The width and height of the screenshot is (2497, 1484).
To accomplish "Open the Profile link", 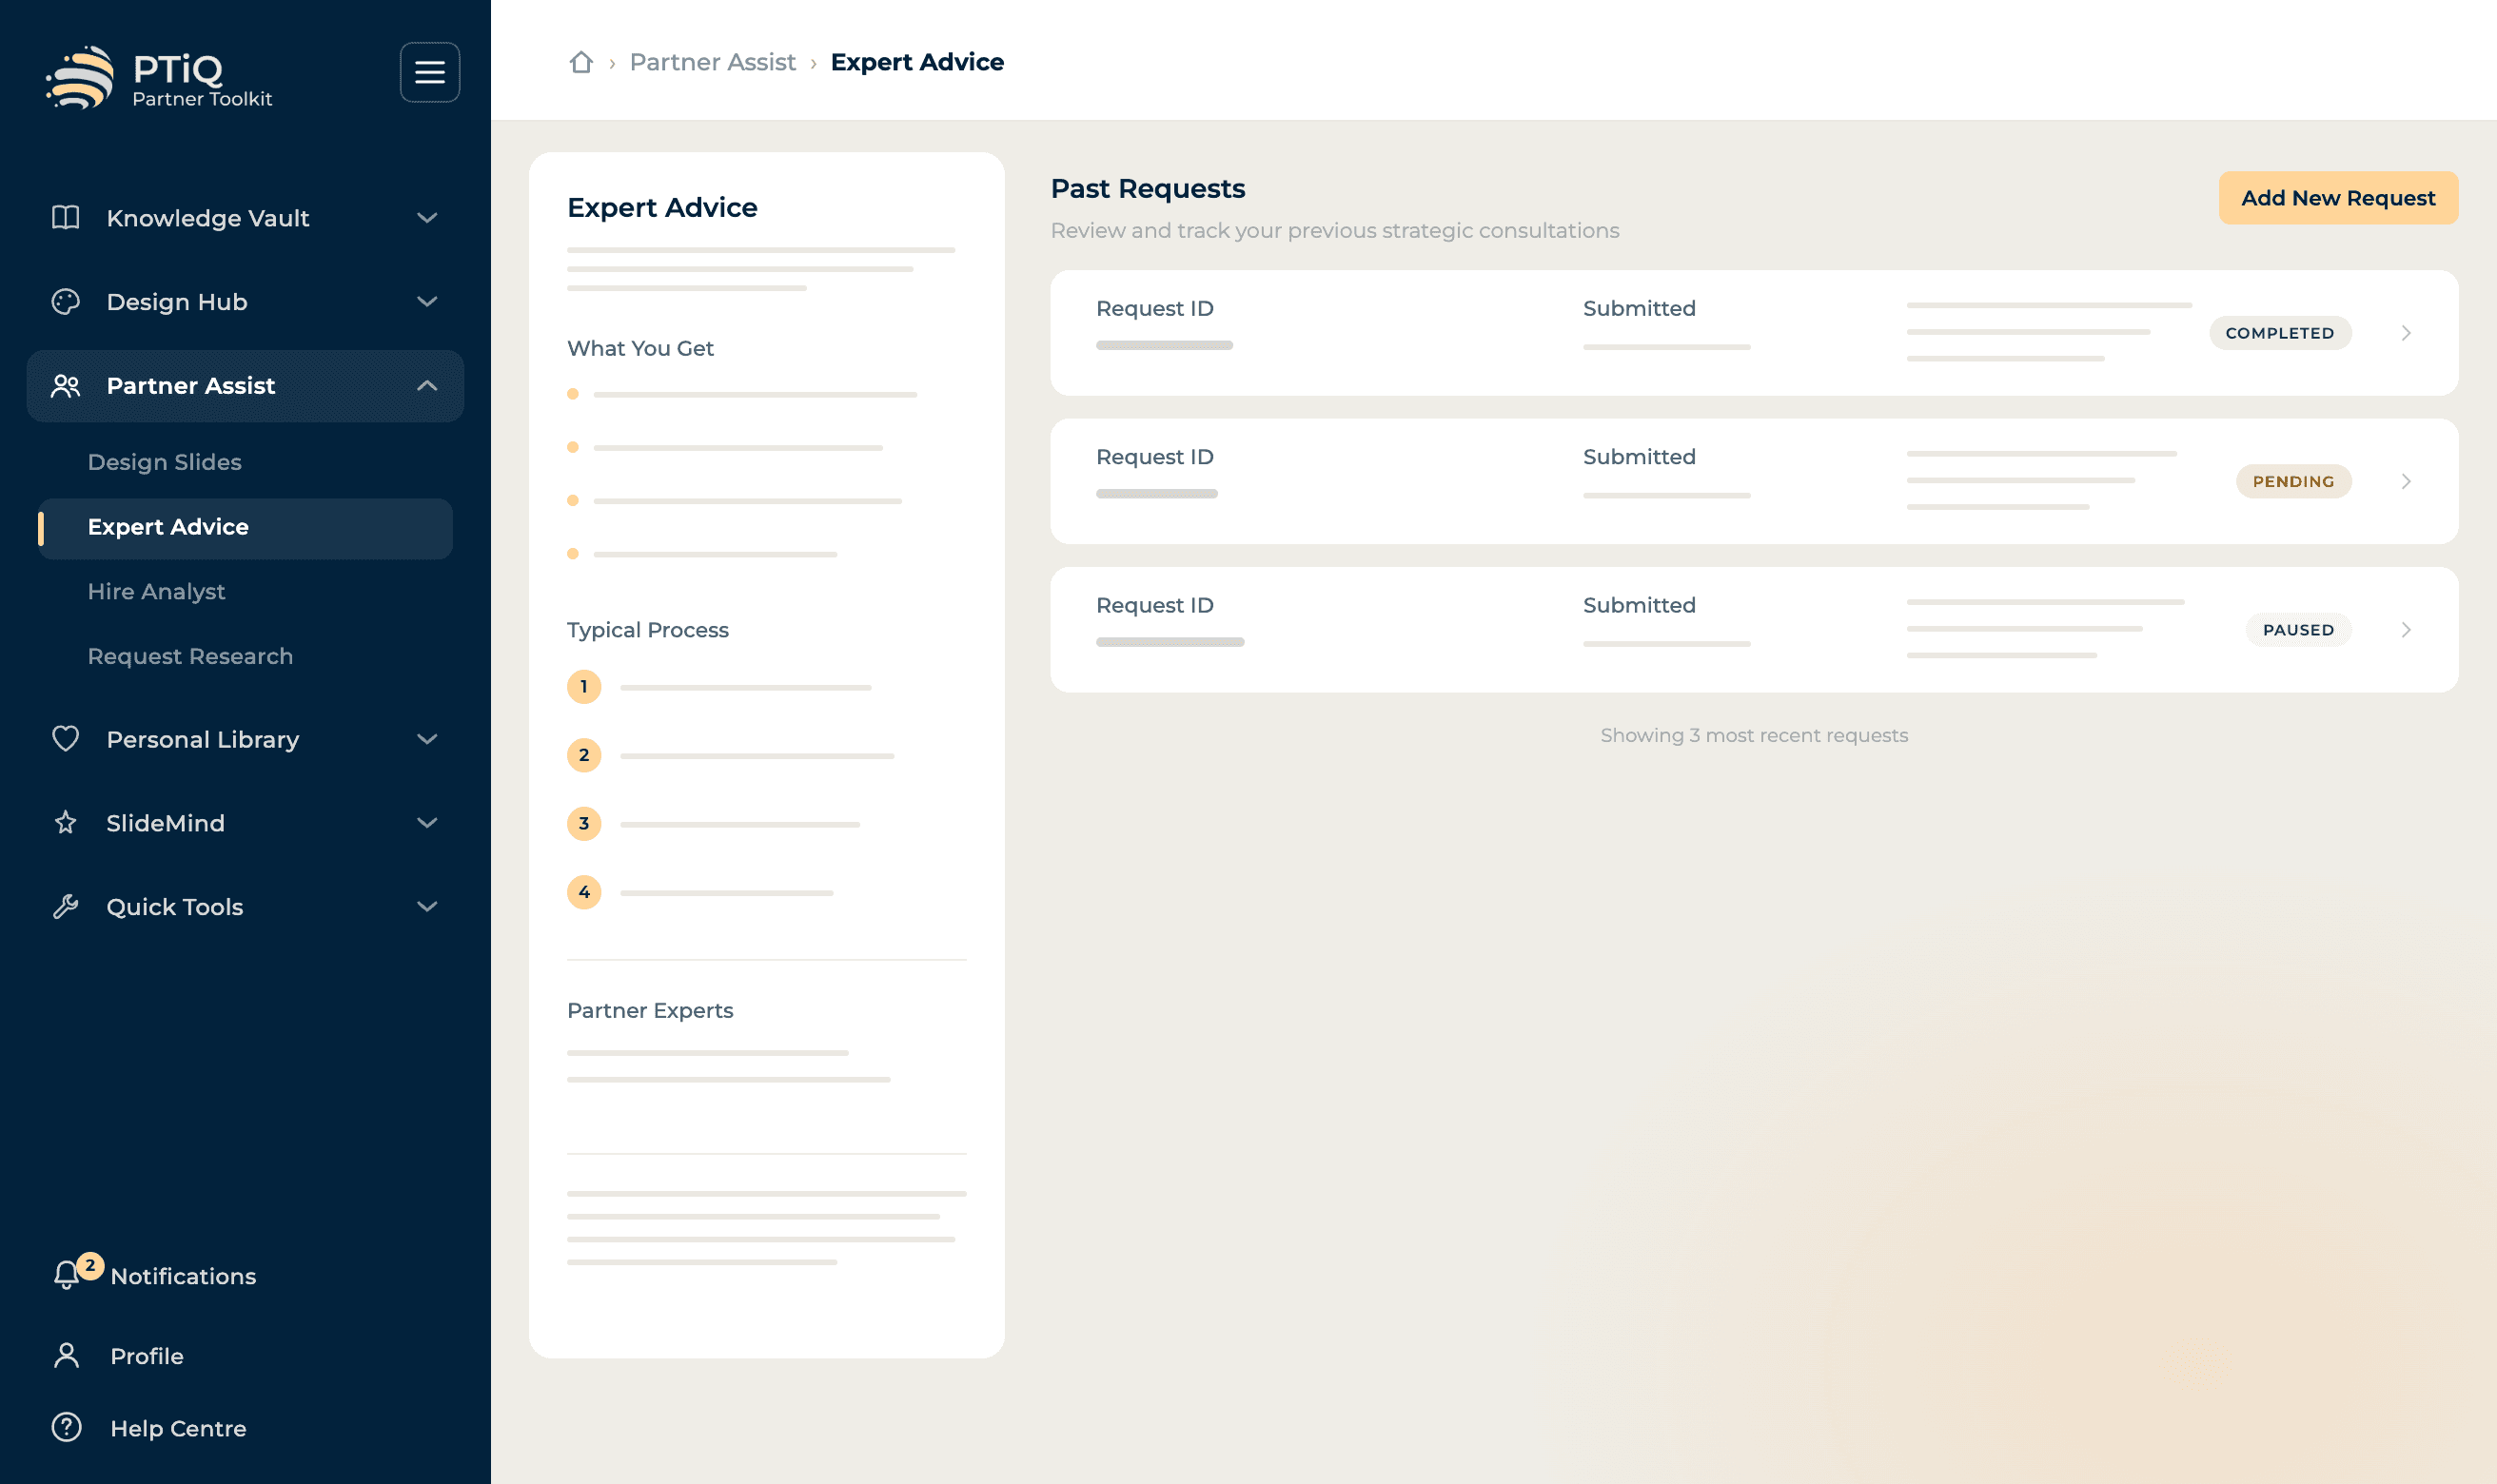I will (x=147, y=1356).
